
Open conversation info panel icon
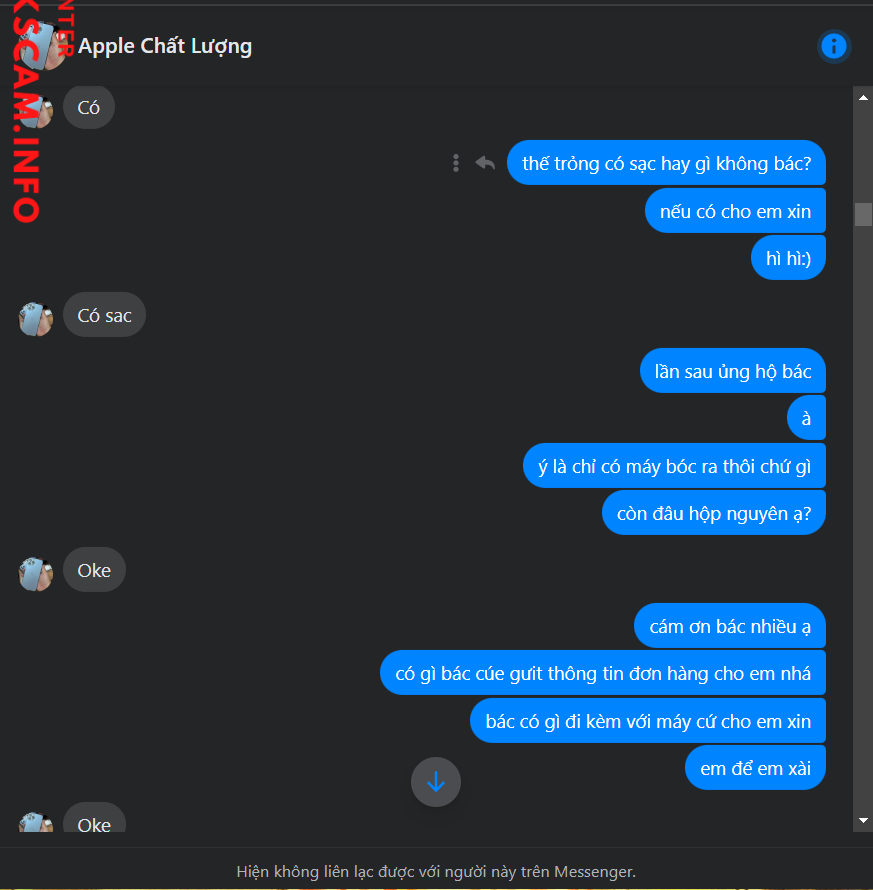pos(833,46)
